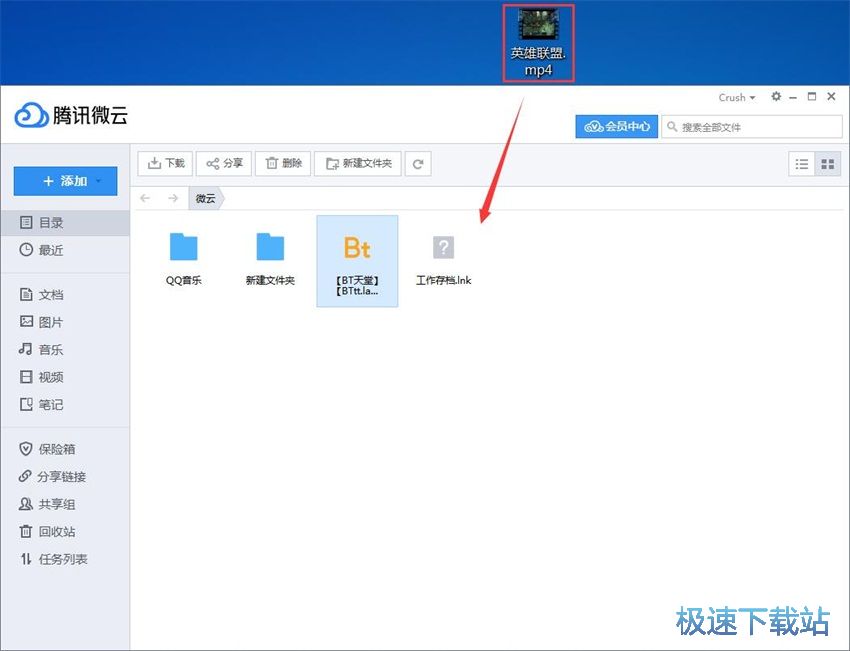Navigate forward with the right arrow
Screen dimensions: 850x651
click(173, 198)
